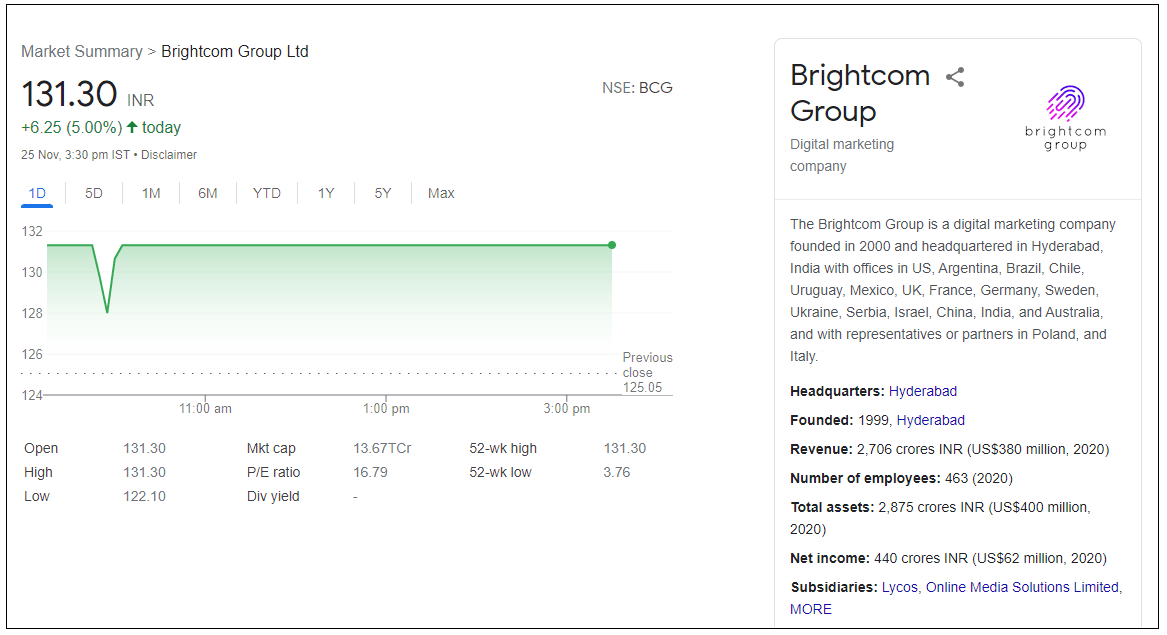Click the 25 Nov, 3:30 pm IST timestamp

75,155
